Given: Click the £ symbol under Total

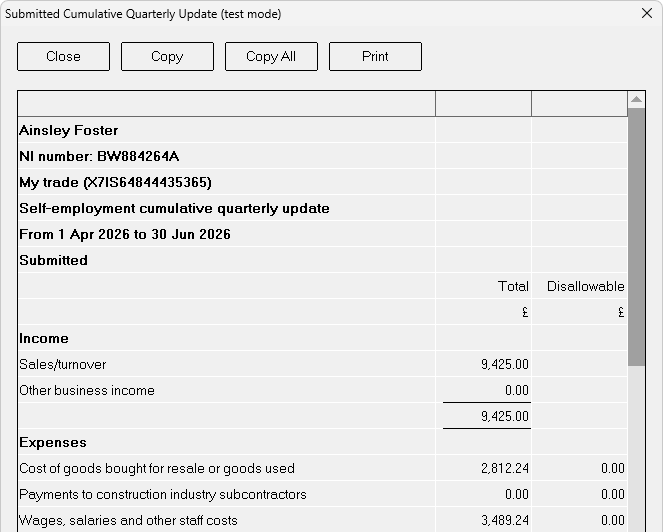Looking at the screenshot, I should point(525,313).
